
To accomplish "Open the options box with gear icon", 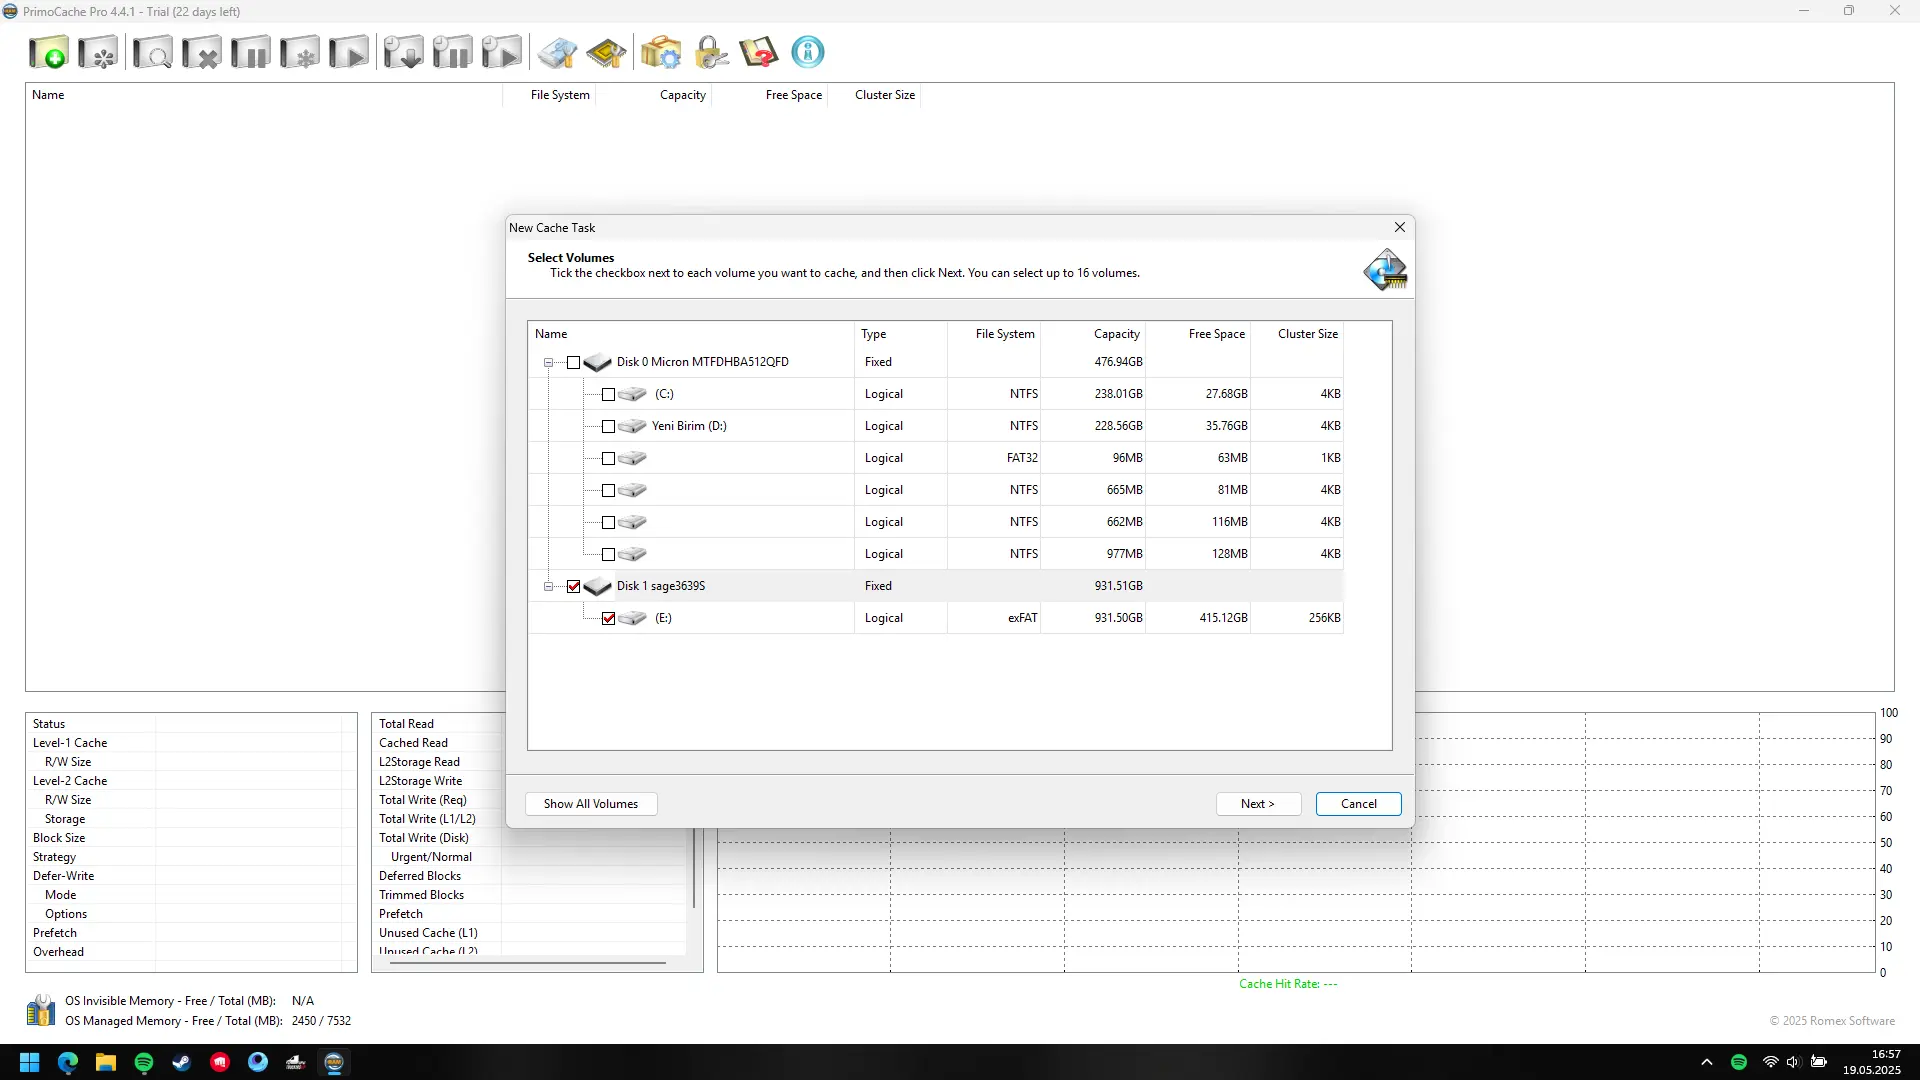I will [661, 52].
